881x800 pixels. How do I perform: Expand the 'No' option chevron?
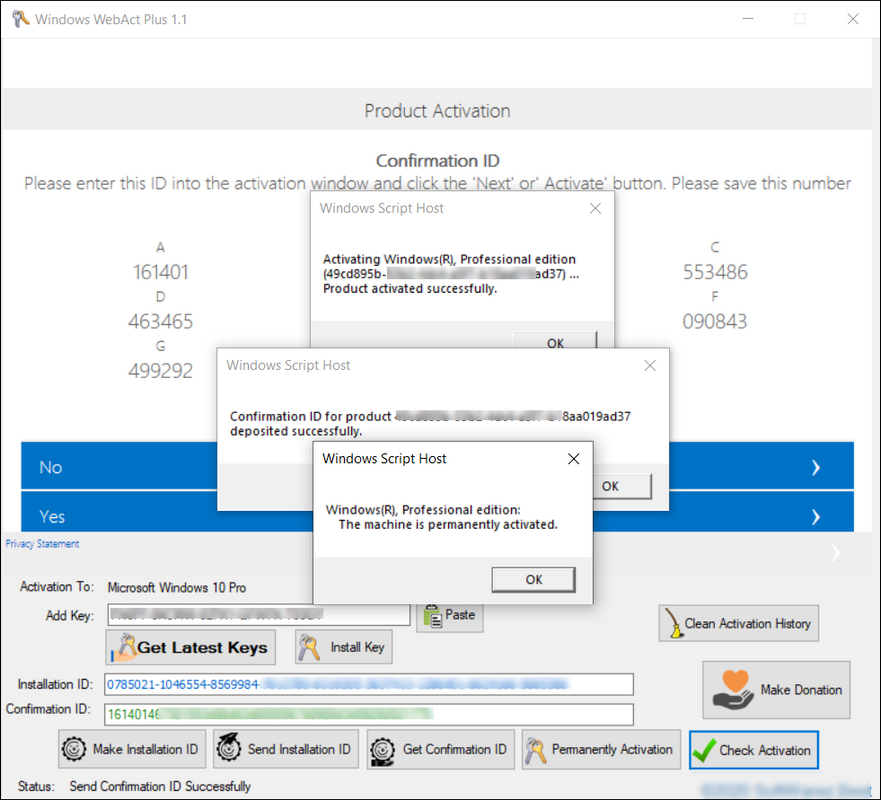point(816,467)
